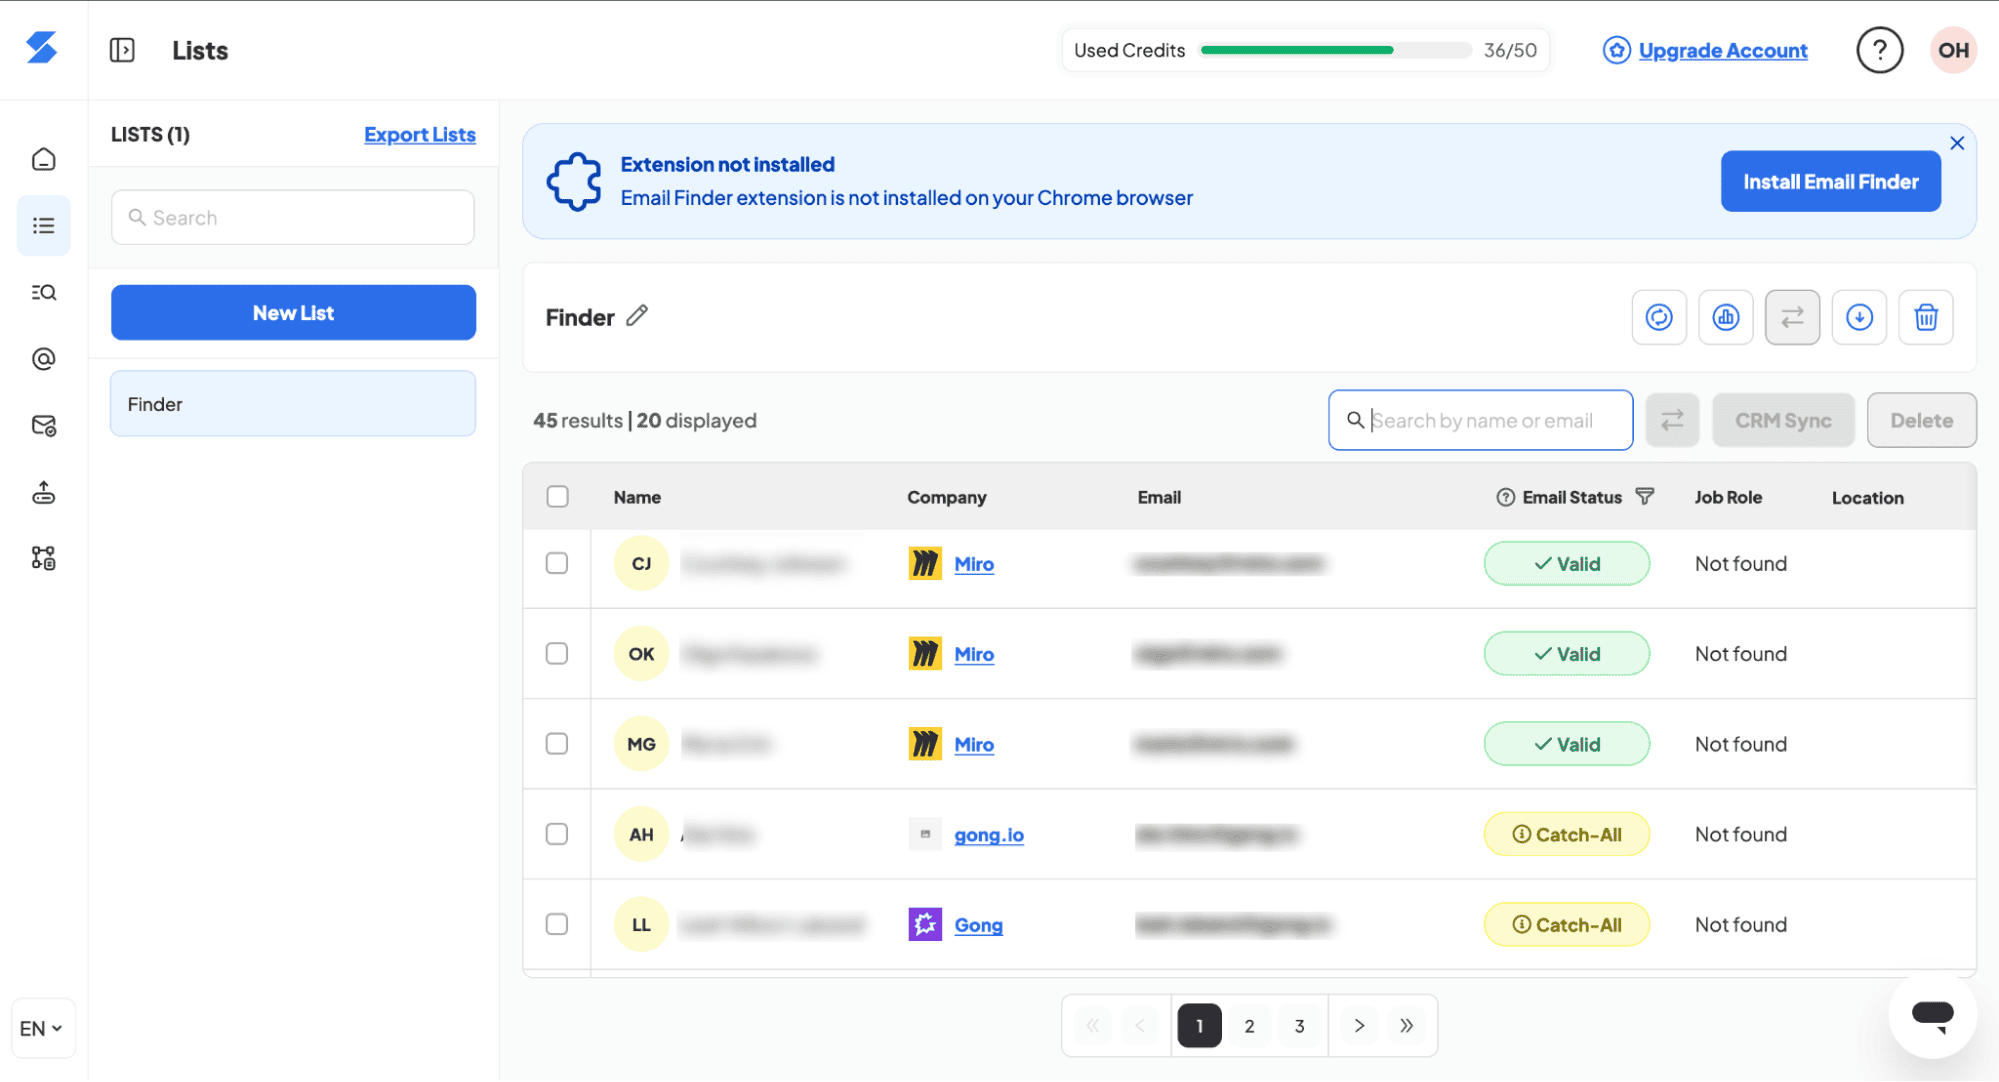Open the search-list sidebar icon

(x=43, y=292)
